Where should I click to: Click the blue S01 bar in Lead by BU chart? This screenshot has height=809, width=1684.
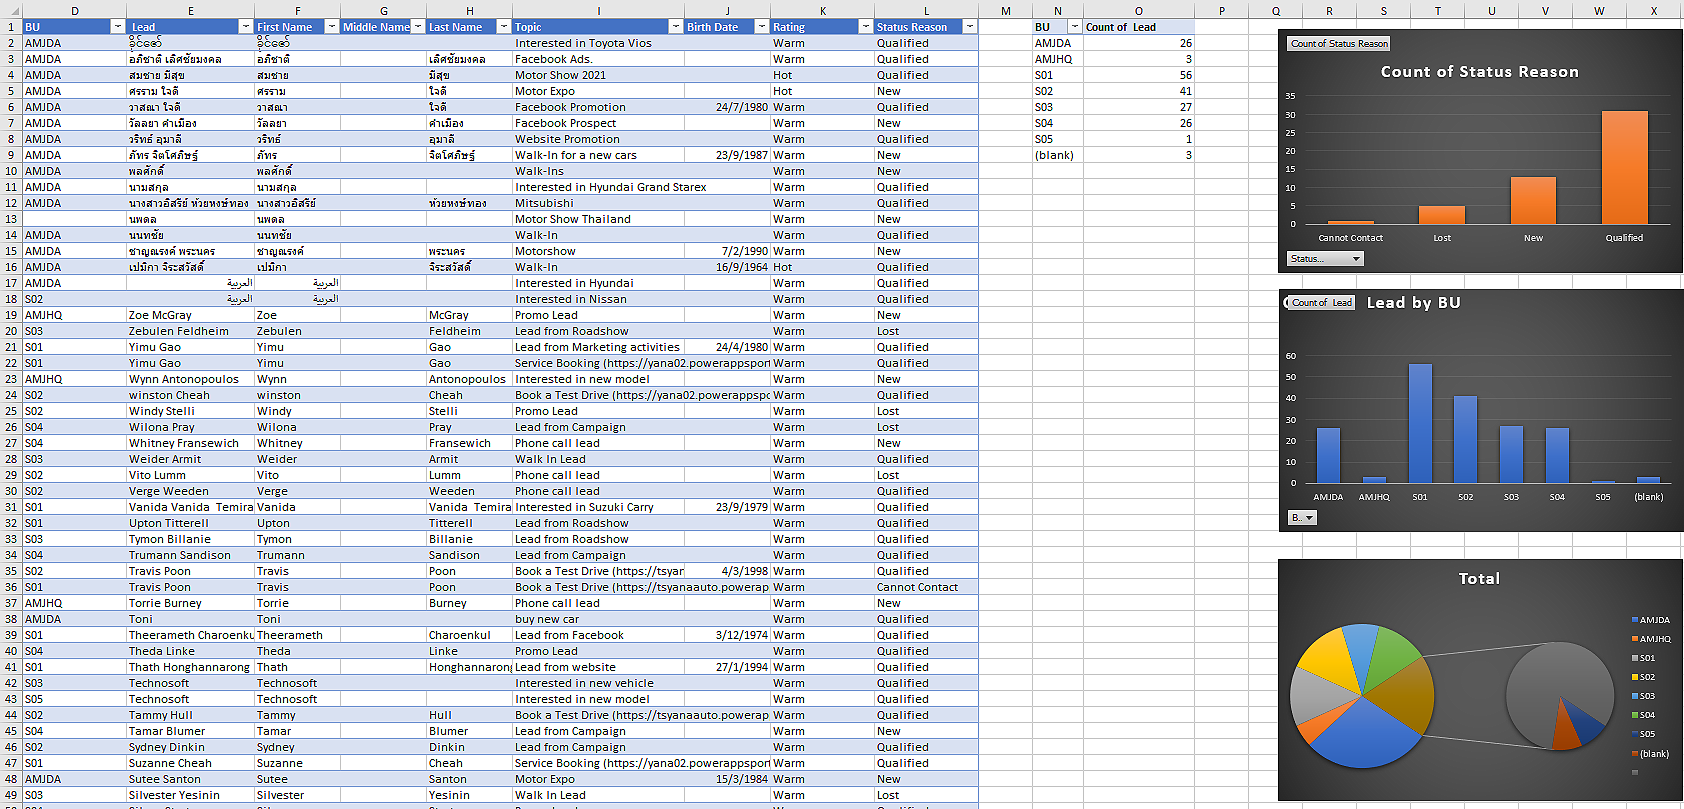coord(1420,424)
